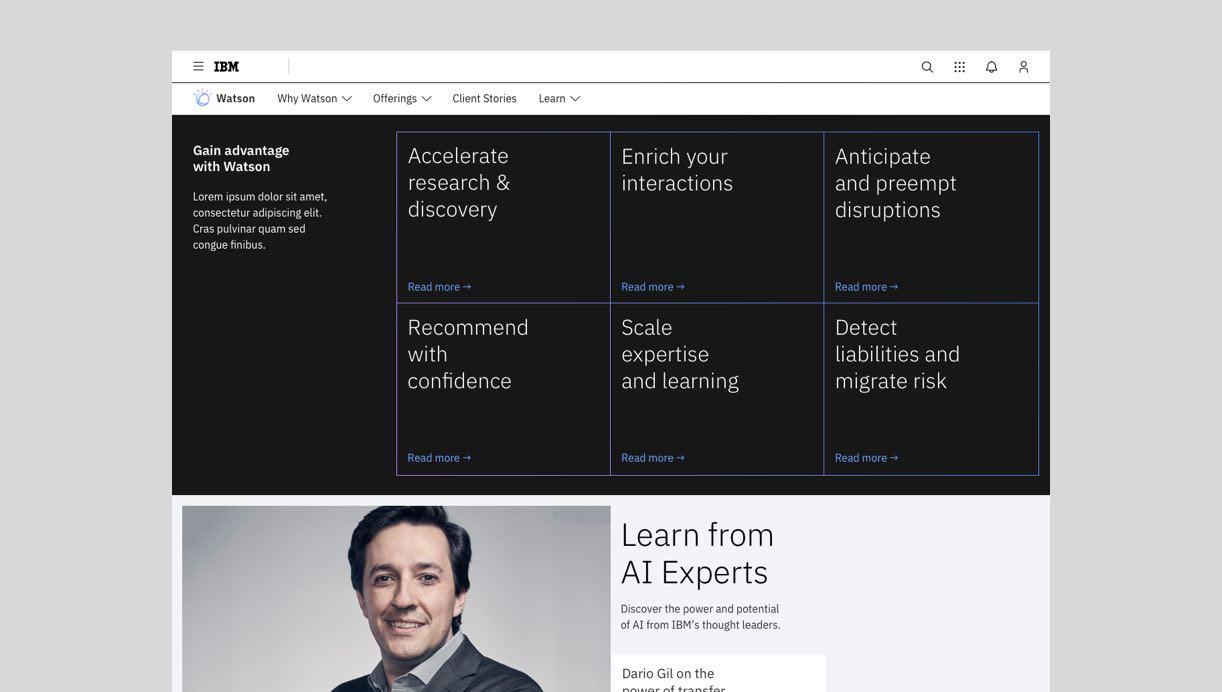Expand the Offerings dropdown
Screen dimensions: 1222x692
coord(402,98)
